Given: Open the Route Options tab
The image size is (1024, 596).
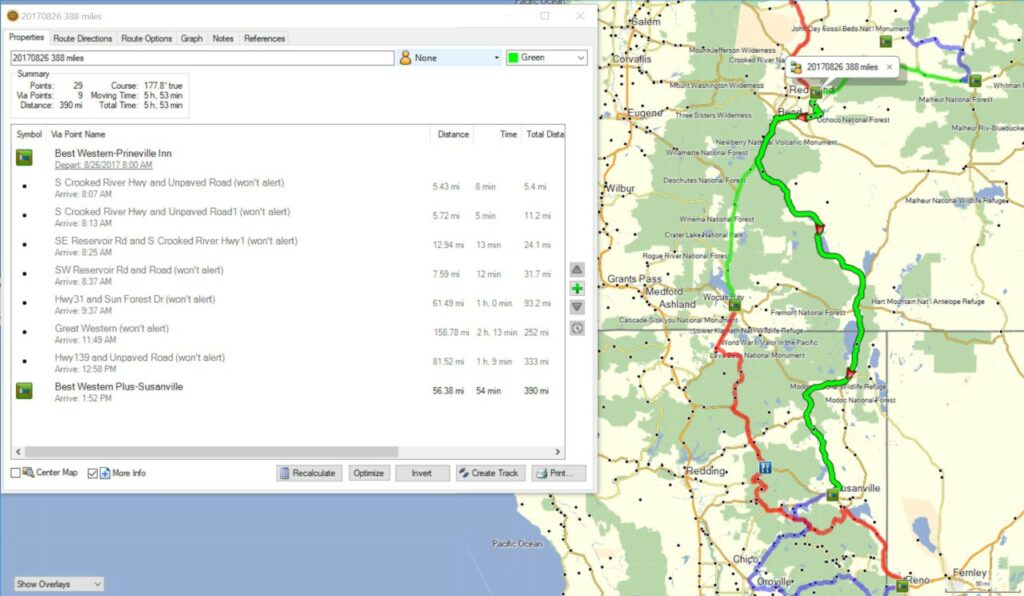Looking at the screenshot, I should tap(146, 39).
